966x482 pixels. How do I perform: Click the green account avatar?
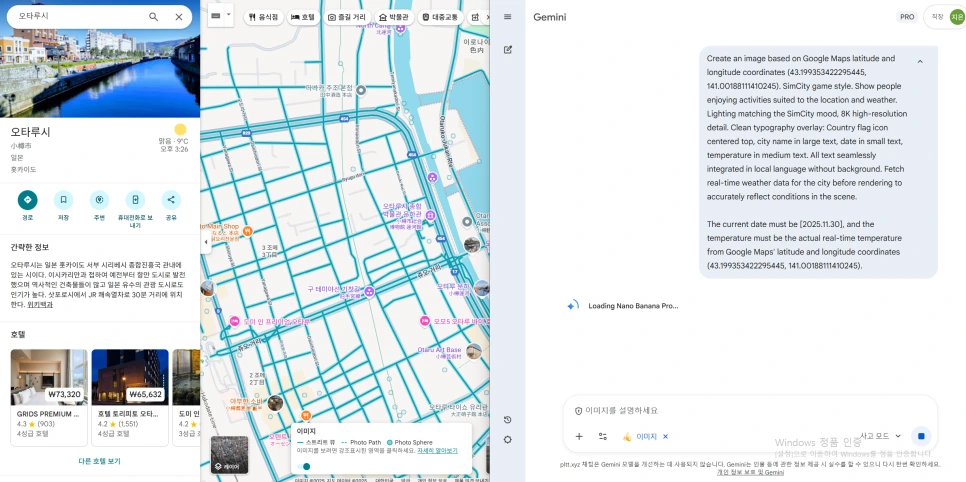[x=957, y=17]
